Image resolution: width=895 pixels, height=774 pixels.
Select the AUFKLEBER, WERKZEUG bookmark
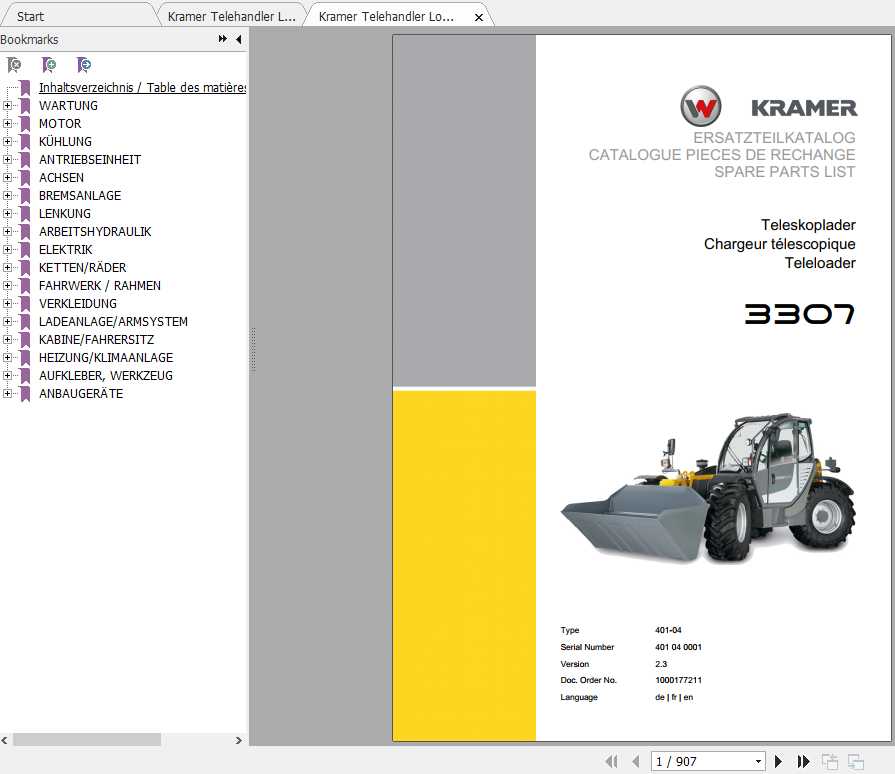point(106,376)
